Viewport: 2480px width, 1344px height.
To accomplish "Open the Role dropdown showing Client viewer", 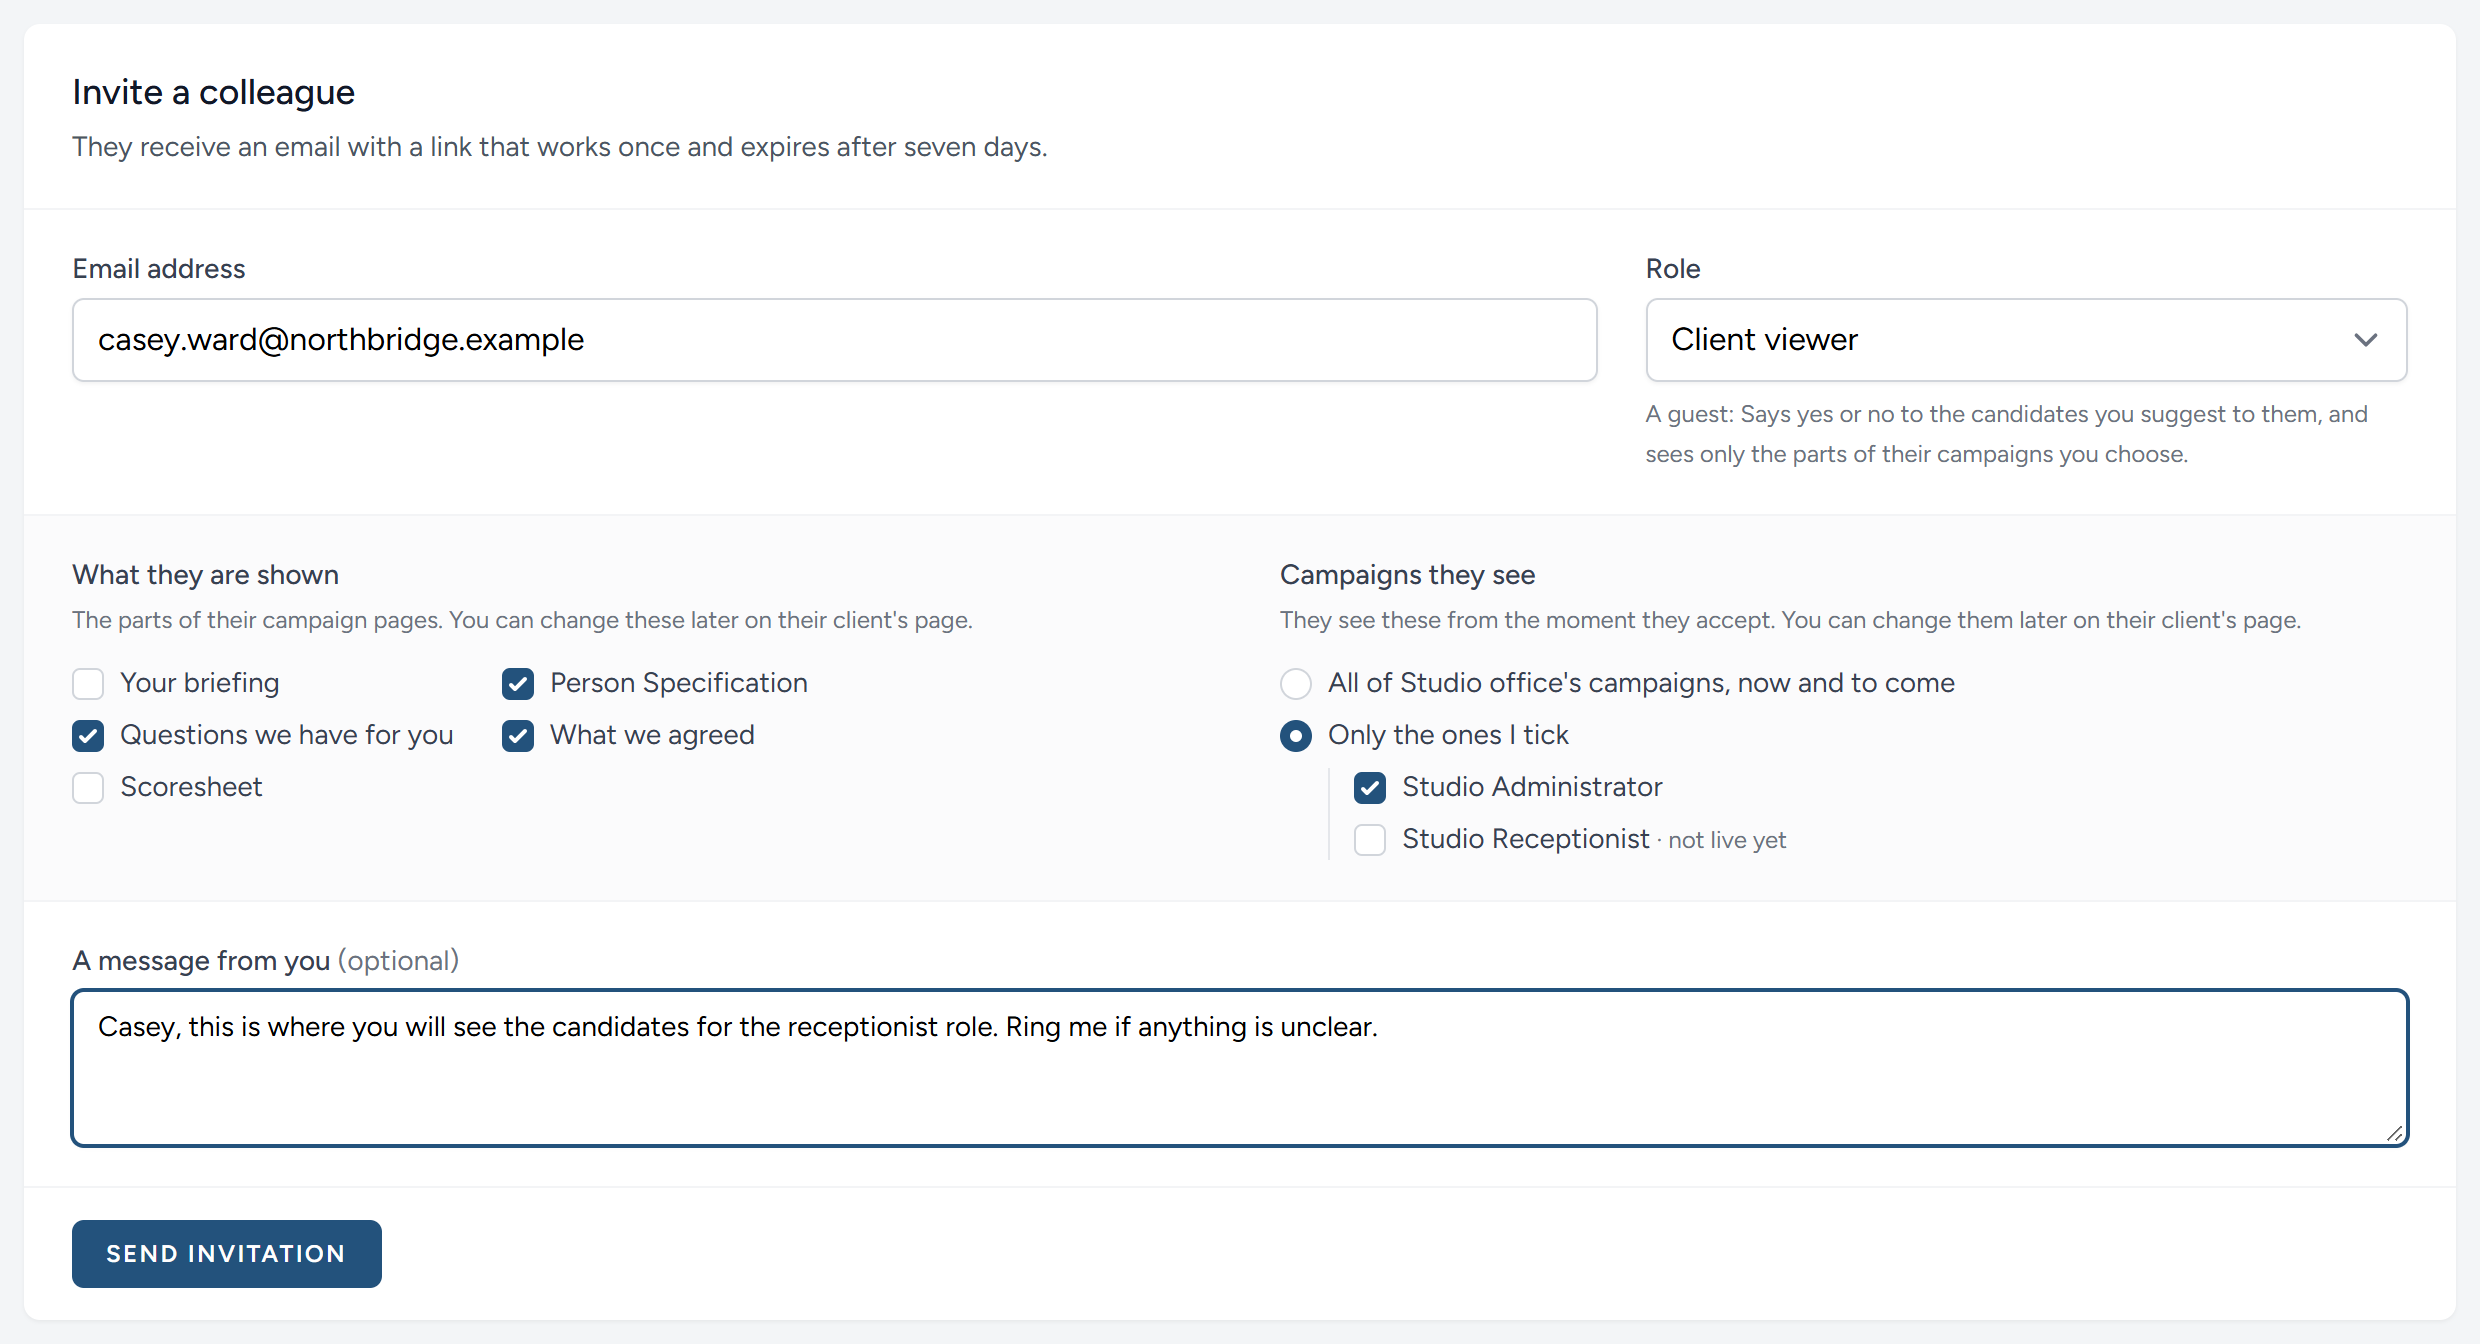I will pyautogui.click(x=2026, y=340).
